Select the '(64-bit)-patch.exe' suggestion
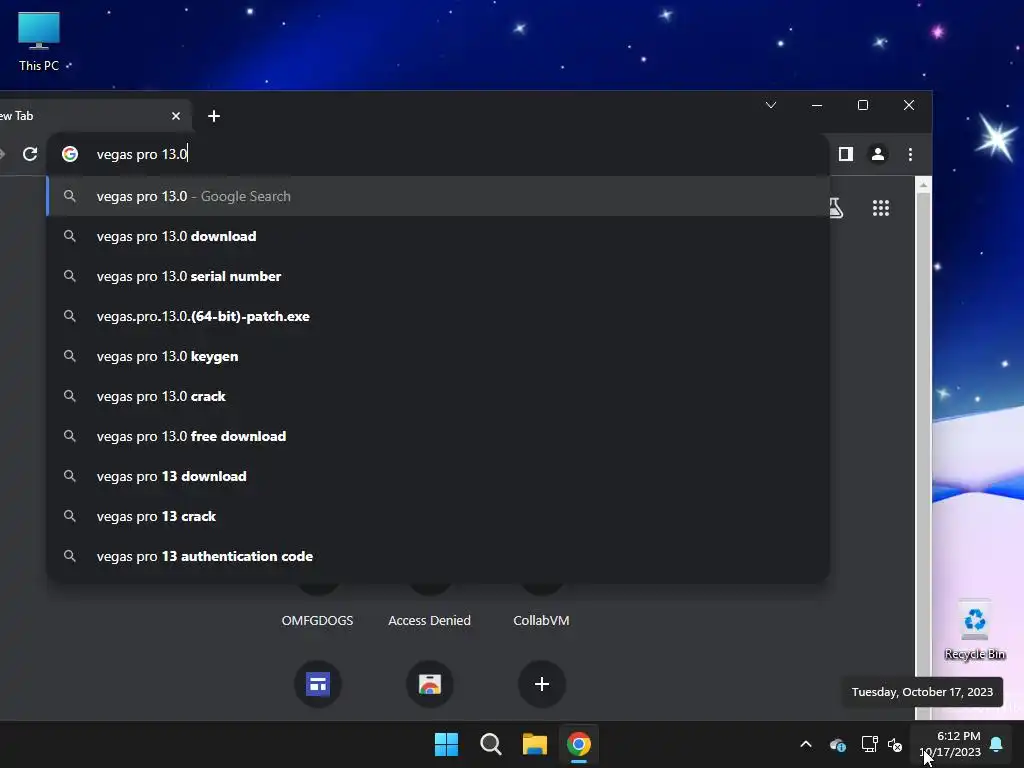Viewport: 1024px width, 768px height. [438, 316]
